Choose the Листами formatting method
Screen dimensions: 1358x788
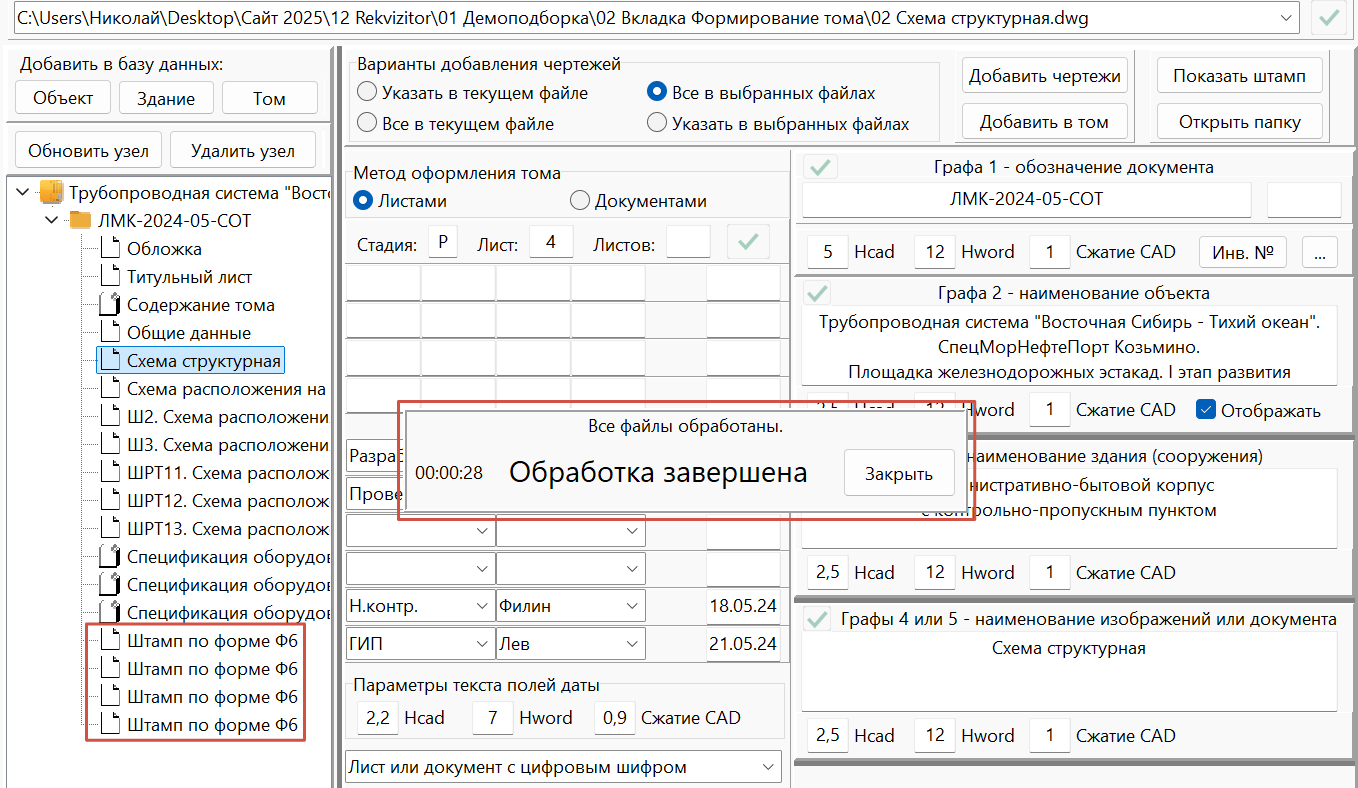pos(363,200)
